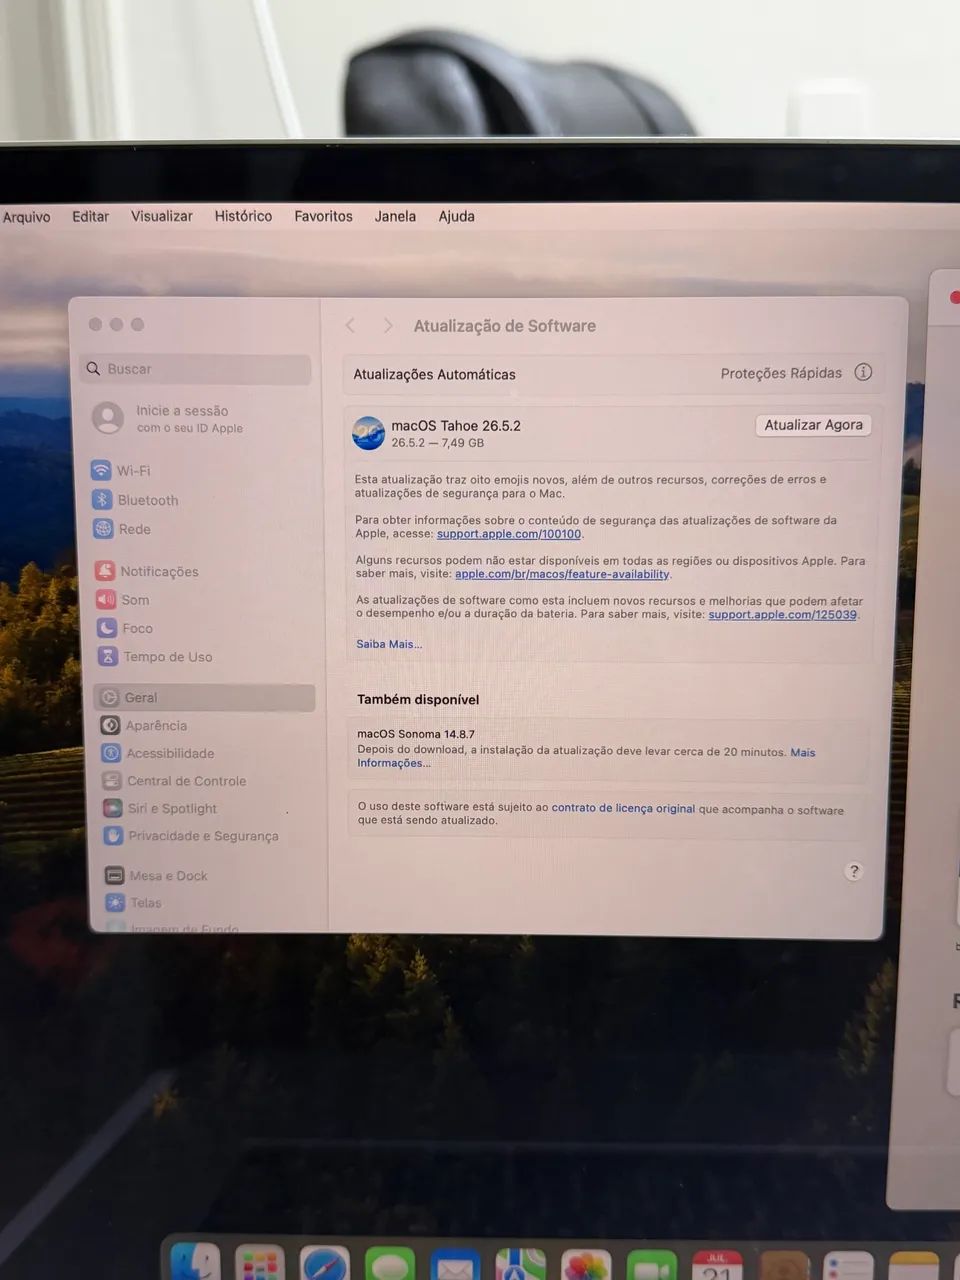Open the Histórico menu
This screenshot has height=1280, width=960.
pyautogui.click(x=243, y=216)
